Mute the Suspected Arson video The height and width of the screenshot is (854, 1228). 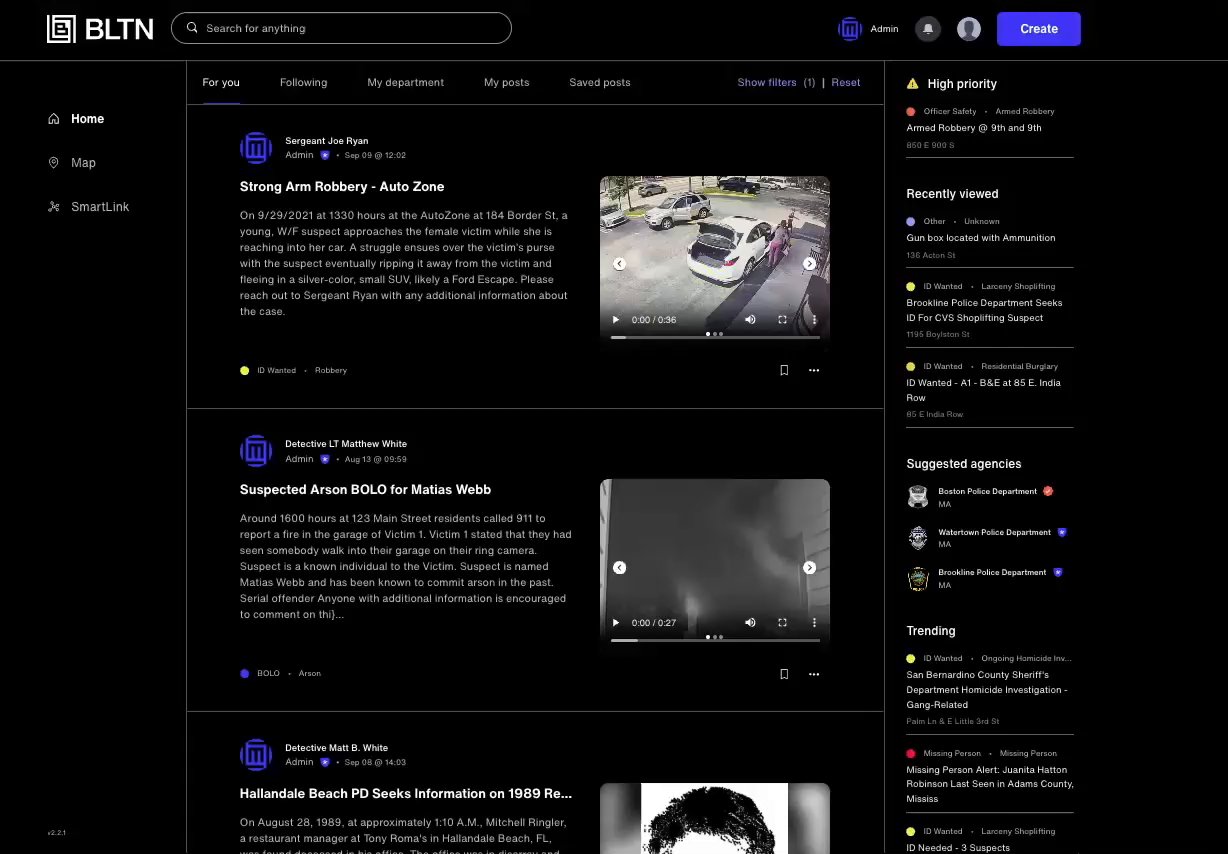pyautogui.click(x=750, y=623)
